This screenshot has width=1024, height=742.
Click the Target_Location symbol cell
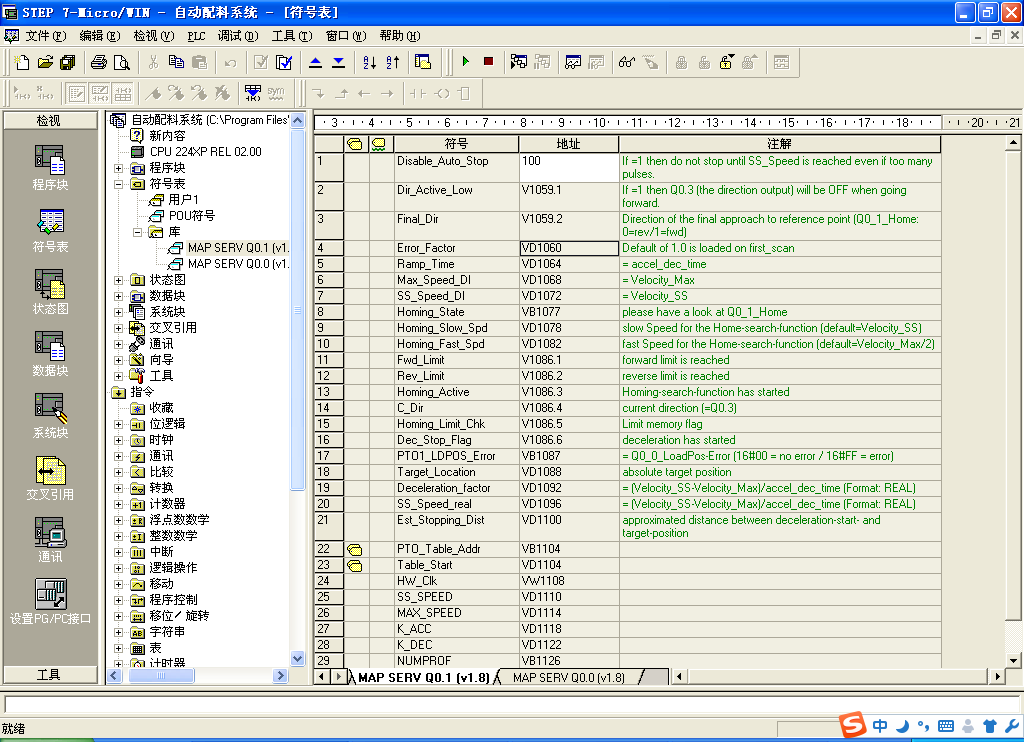[456, 472]
